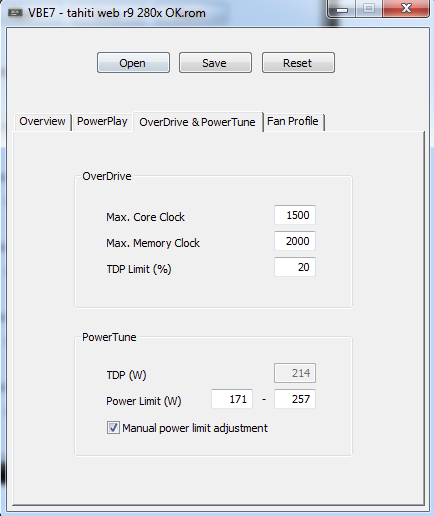Click the TDP (W) label
Screen dimensions: 434x516
pos(126,375)
